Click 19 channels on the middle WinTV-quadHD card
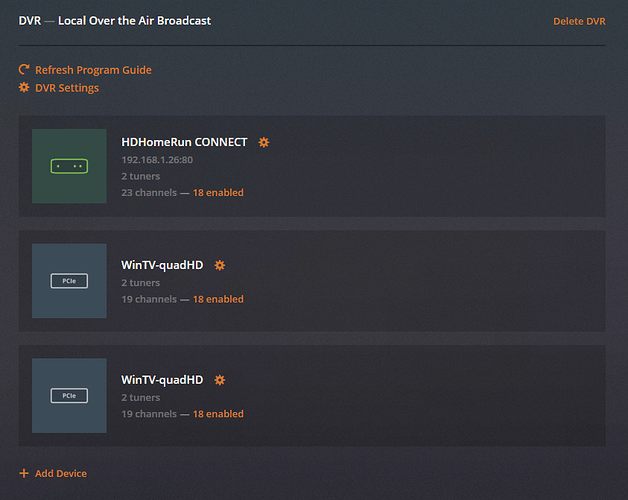Screen dimensions: 628x500 click(149, 299)
